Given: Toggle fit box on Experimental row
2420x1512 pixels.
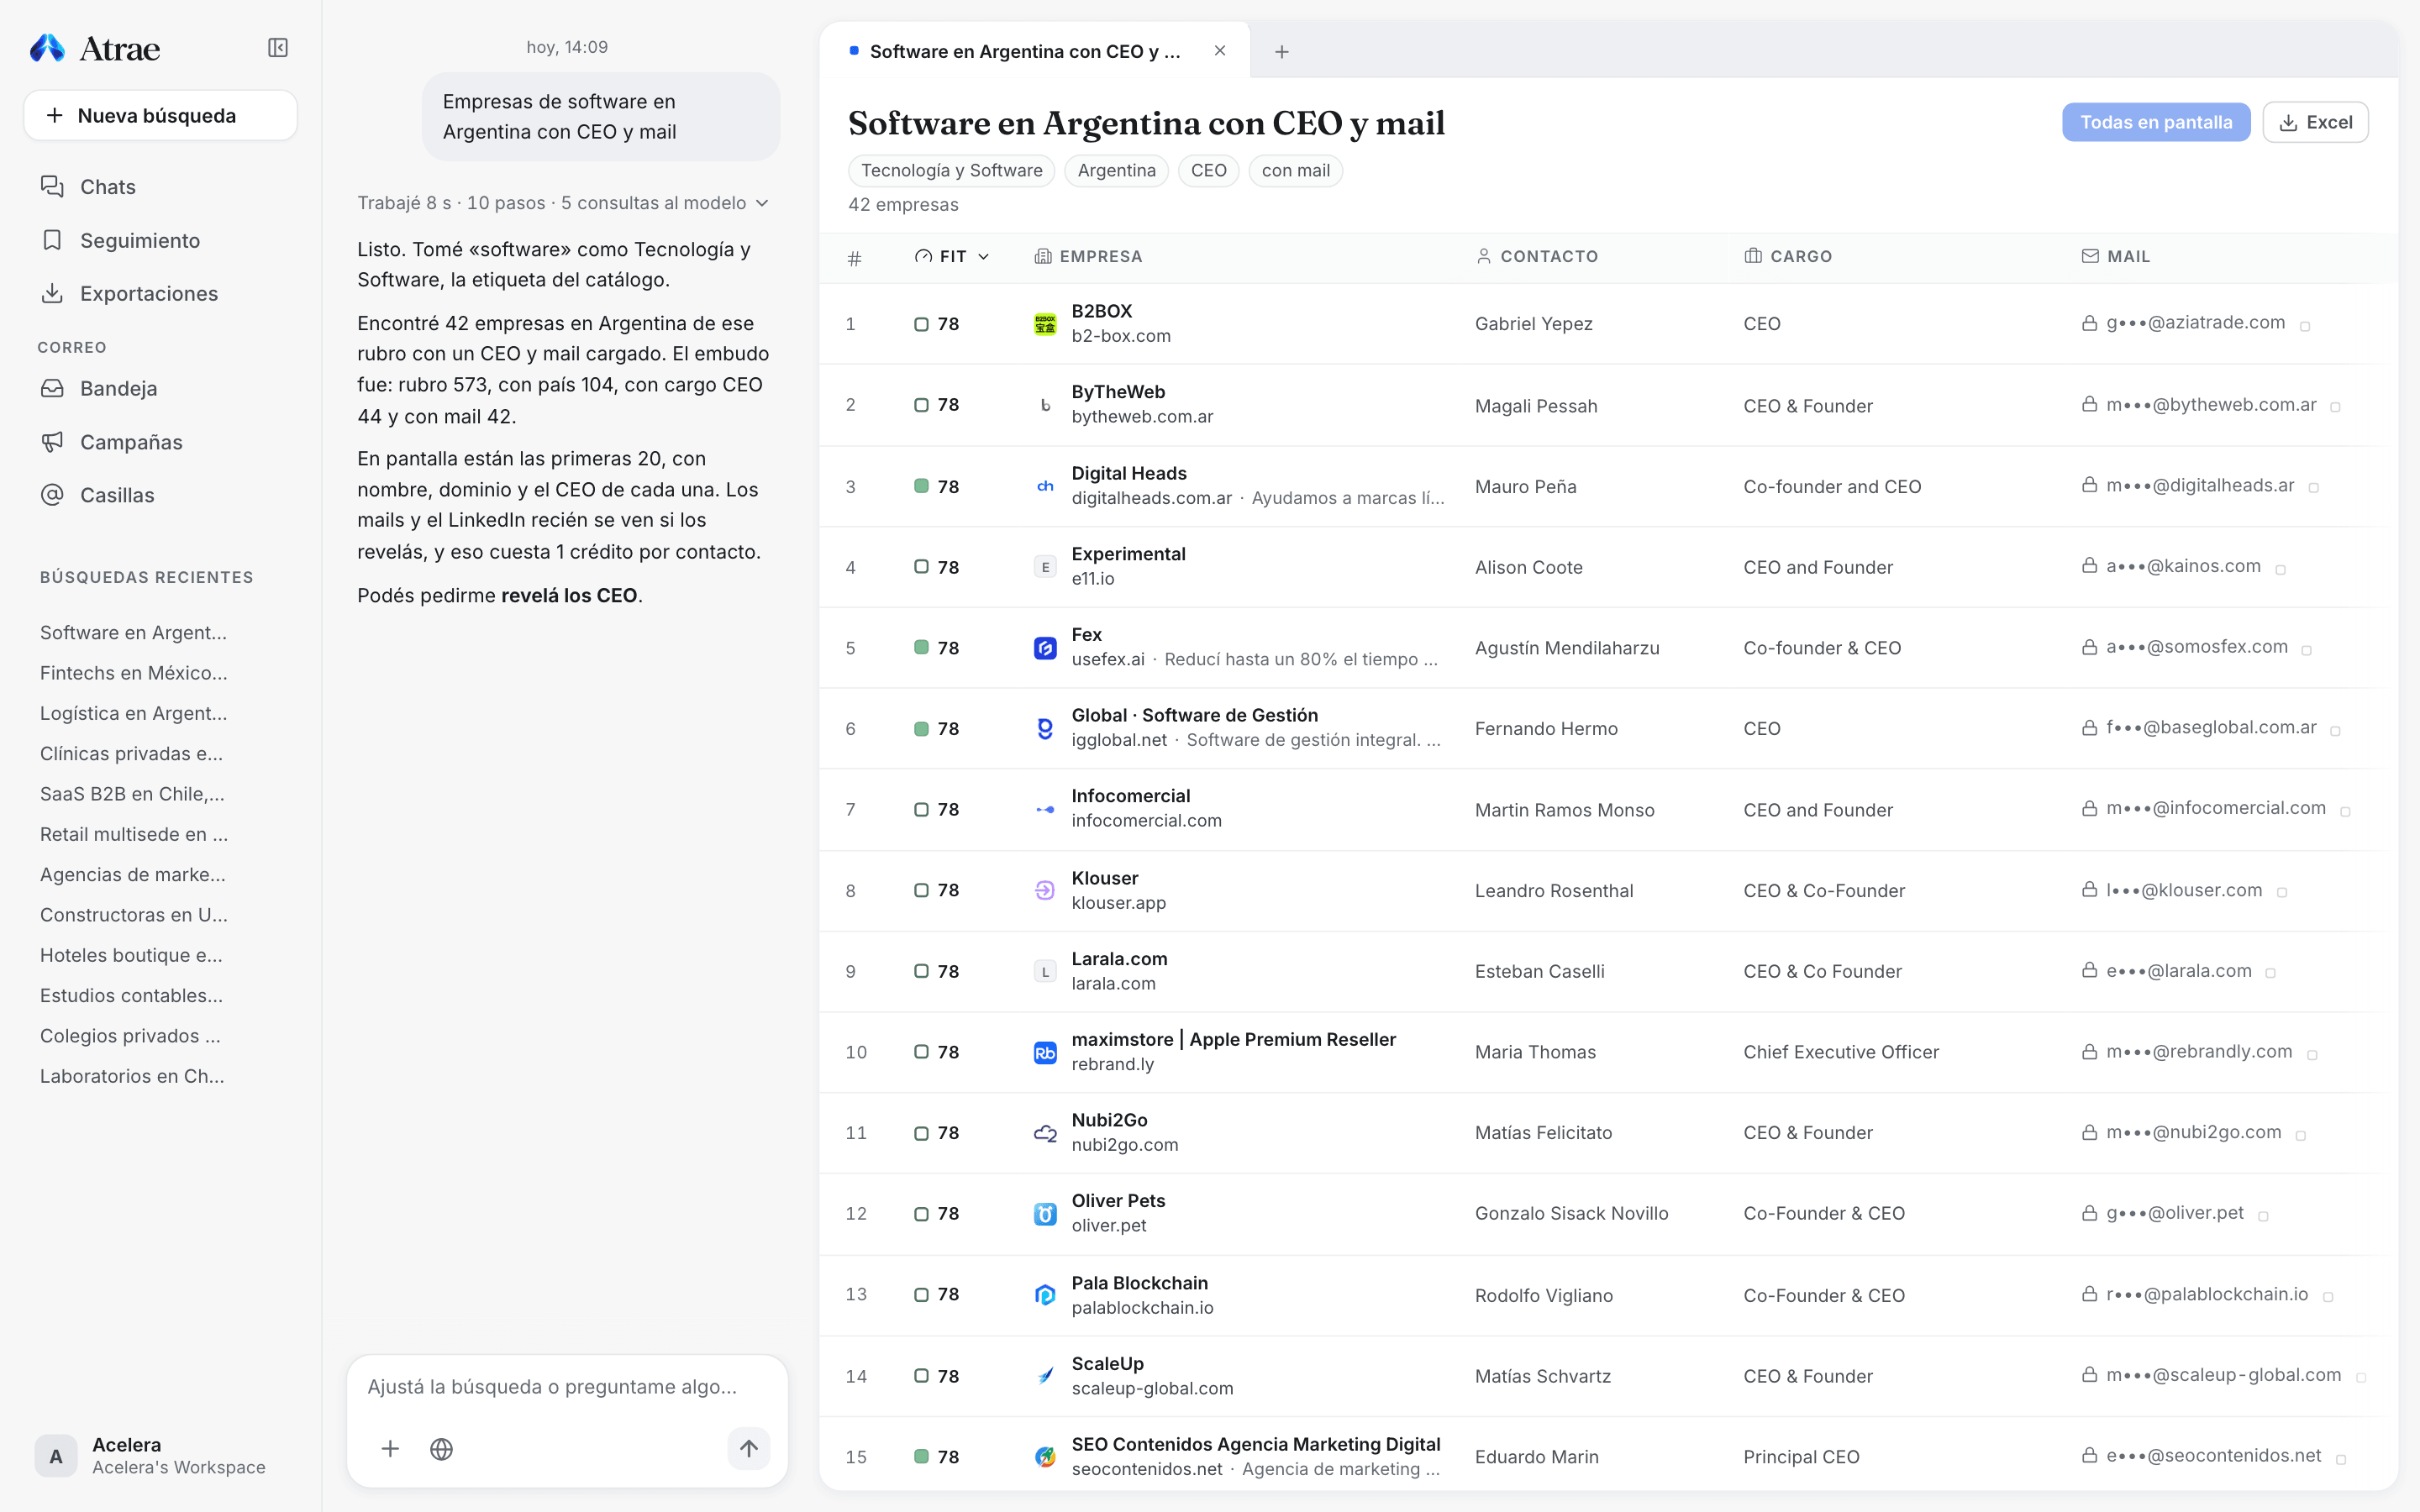Looking at the screenshot, I should tap(921, 567).
